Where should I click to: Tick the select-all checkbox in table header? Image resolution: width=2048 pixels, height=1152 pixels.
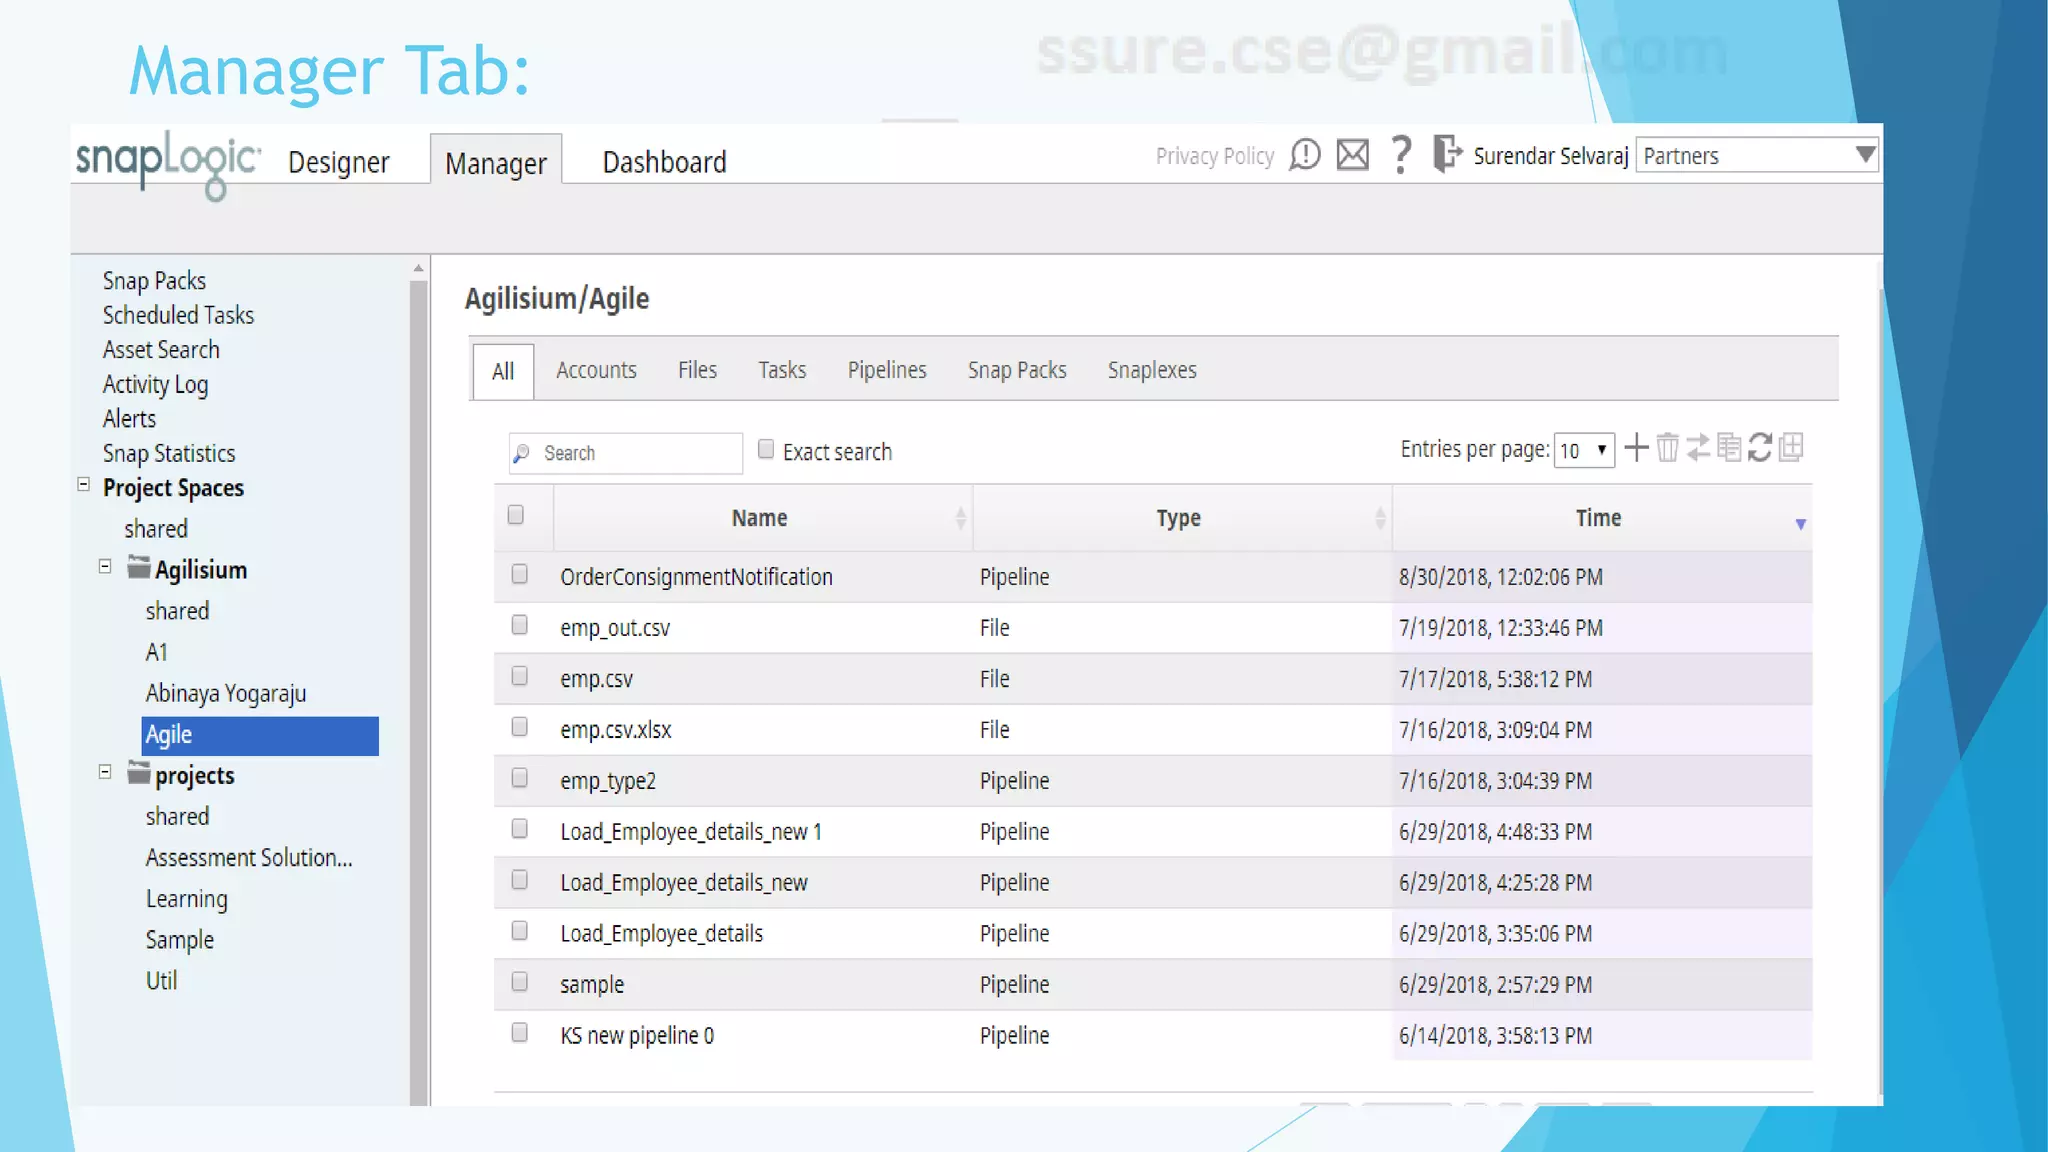[x=516, y=515]
